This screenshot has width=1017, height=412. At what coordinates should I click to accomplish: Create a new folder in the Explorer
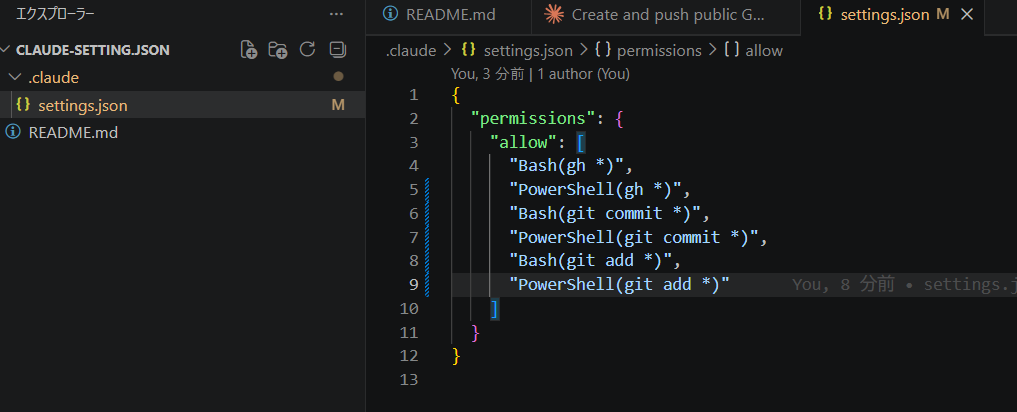coord(278,50)
